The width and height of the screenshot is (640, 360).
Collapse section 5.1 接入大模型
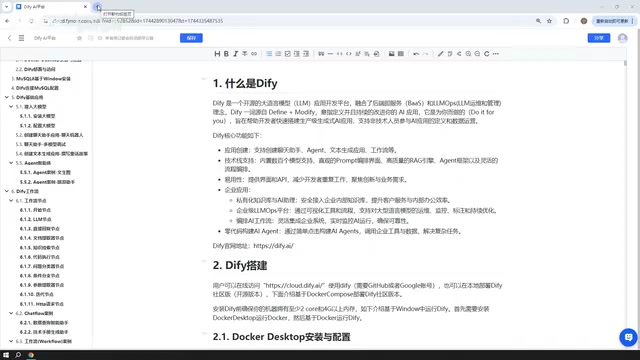tap(11, 107)
